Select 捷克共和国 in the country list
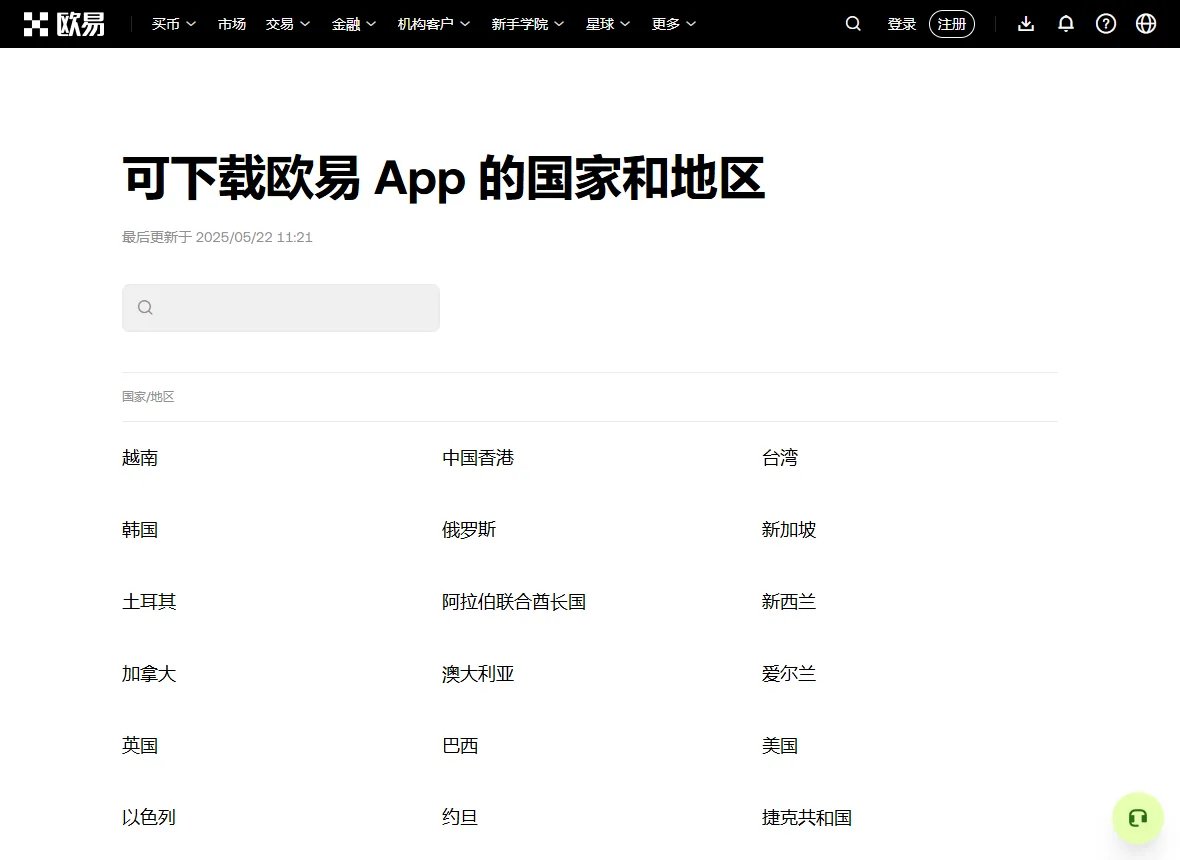 [807, 817]
